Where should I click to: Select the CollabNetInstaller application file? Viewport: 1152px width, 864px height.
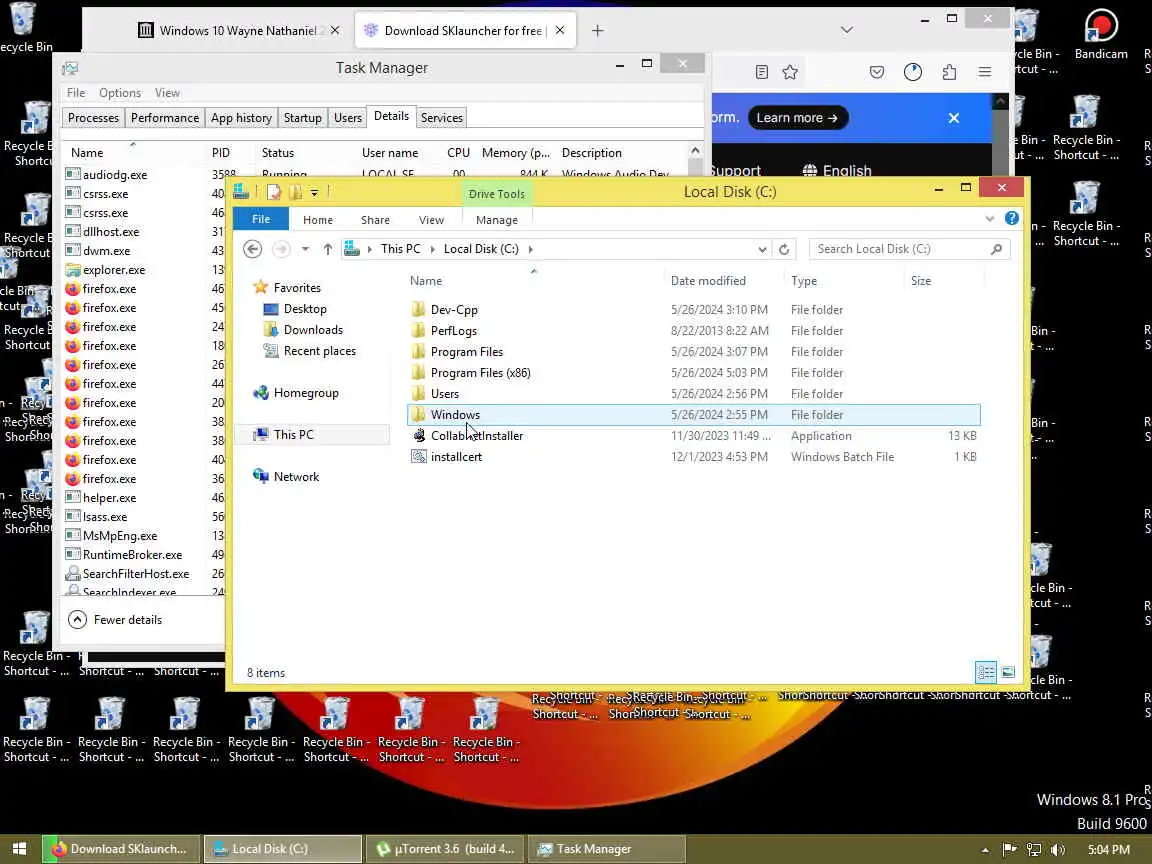694,436
